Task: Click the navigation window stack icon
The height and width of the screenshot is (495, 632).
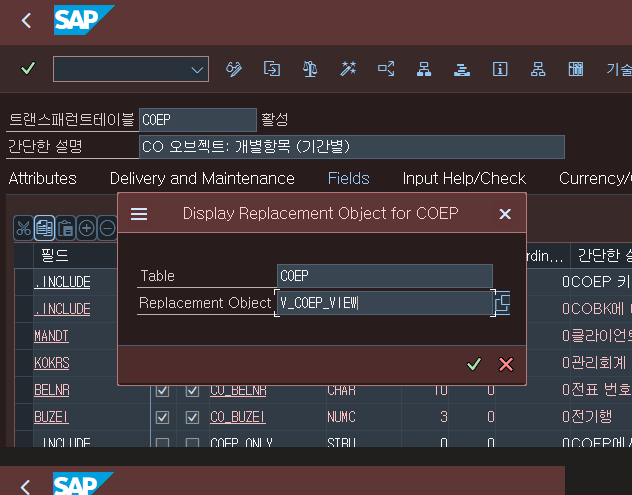Action: (x=462, y=69)
